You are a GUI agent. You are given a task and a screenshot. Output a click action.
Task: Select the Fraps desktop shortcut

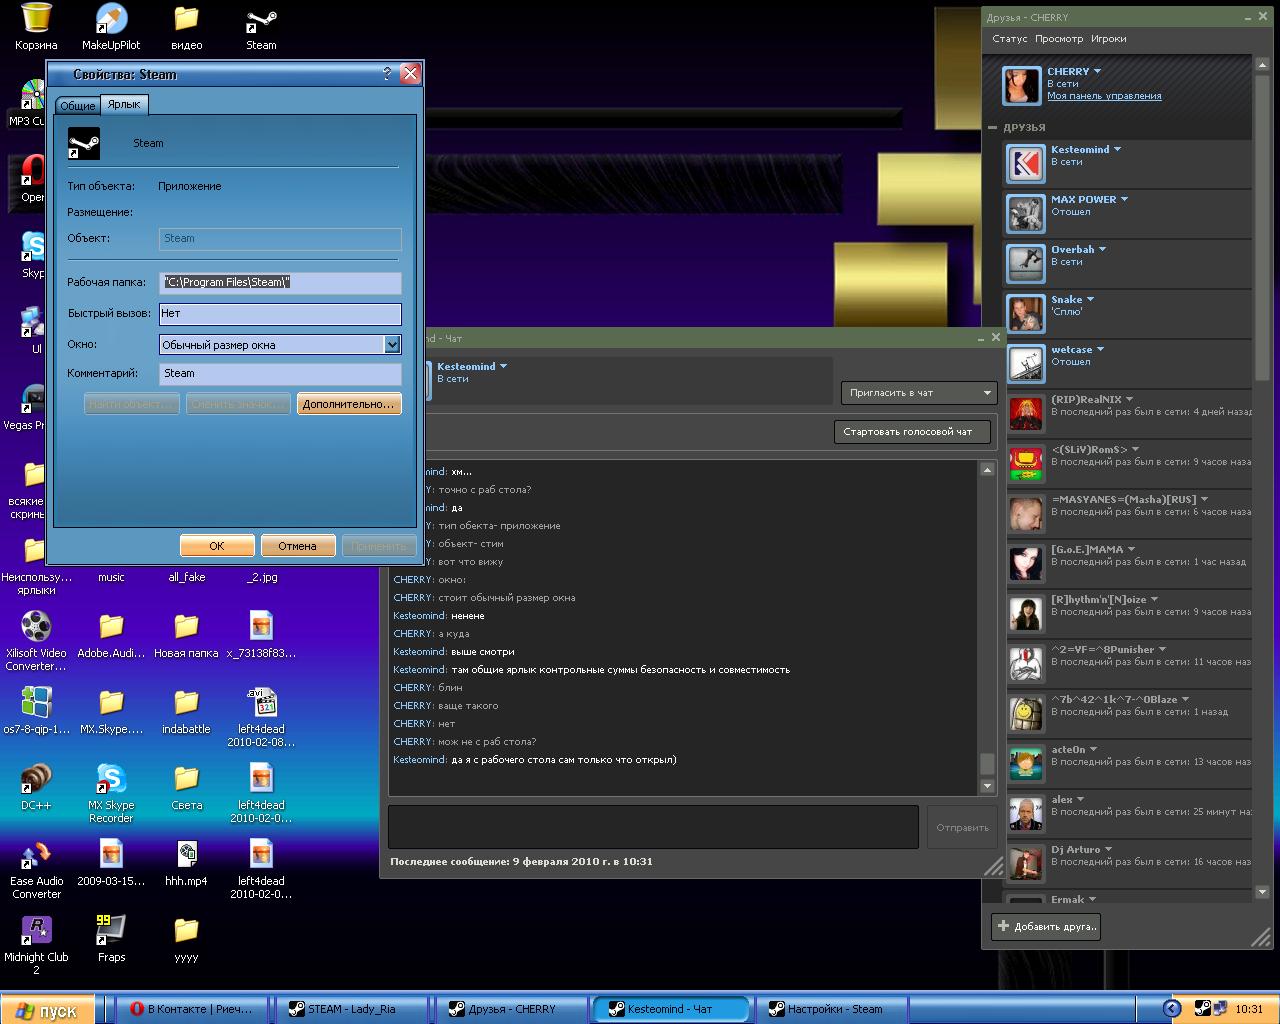click(111, 939)
